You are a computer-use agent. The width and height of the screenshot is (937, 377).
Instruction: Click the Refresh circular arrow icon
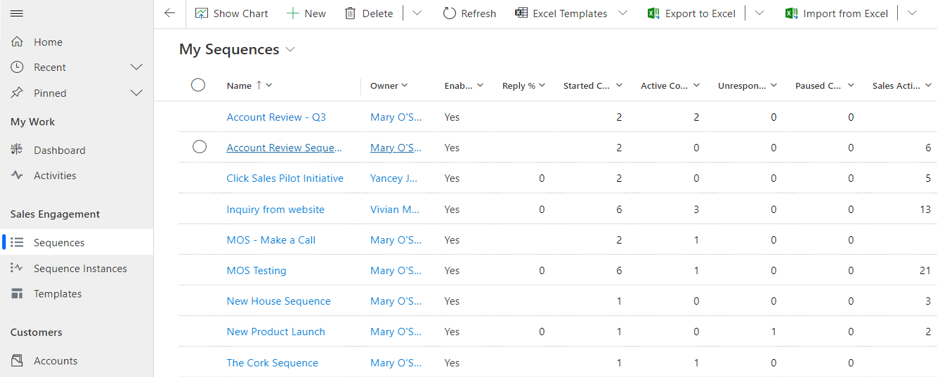(449, 13)
